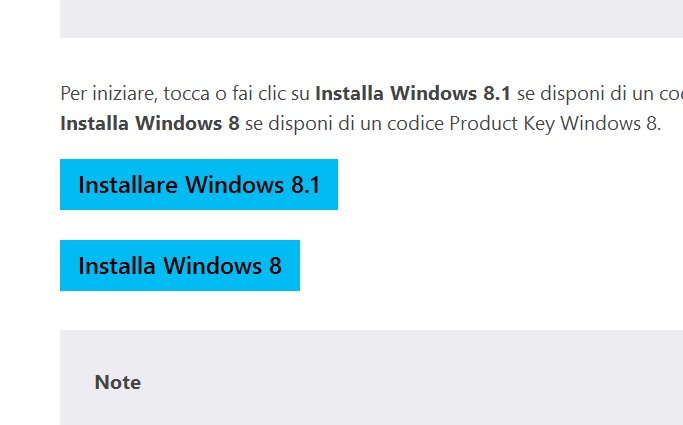The image size is (683, 425).
Task: Click white gap between the two blue buttons
Action: (200, 225)
